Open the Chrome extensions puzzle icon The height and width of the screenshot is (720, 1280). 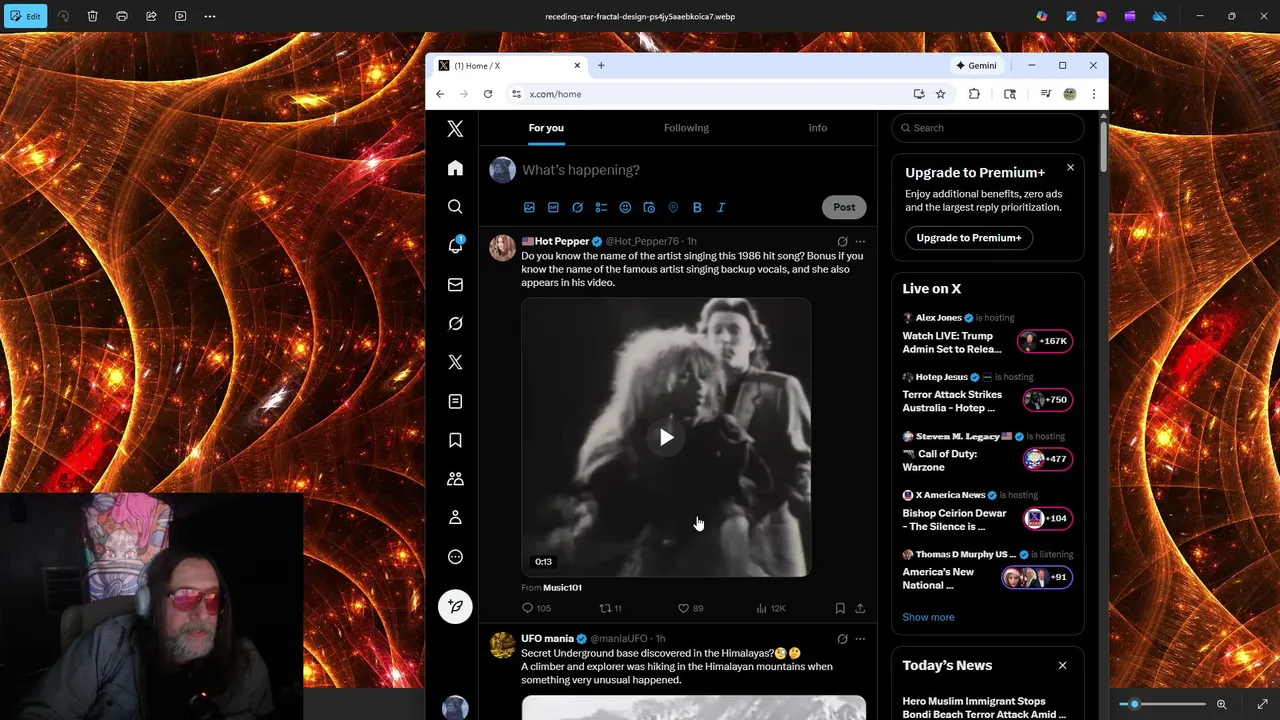point(974,94)
